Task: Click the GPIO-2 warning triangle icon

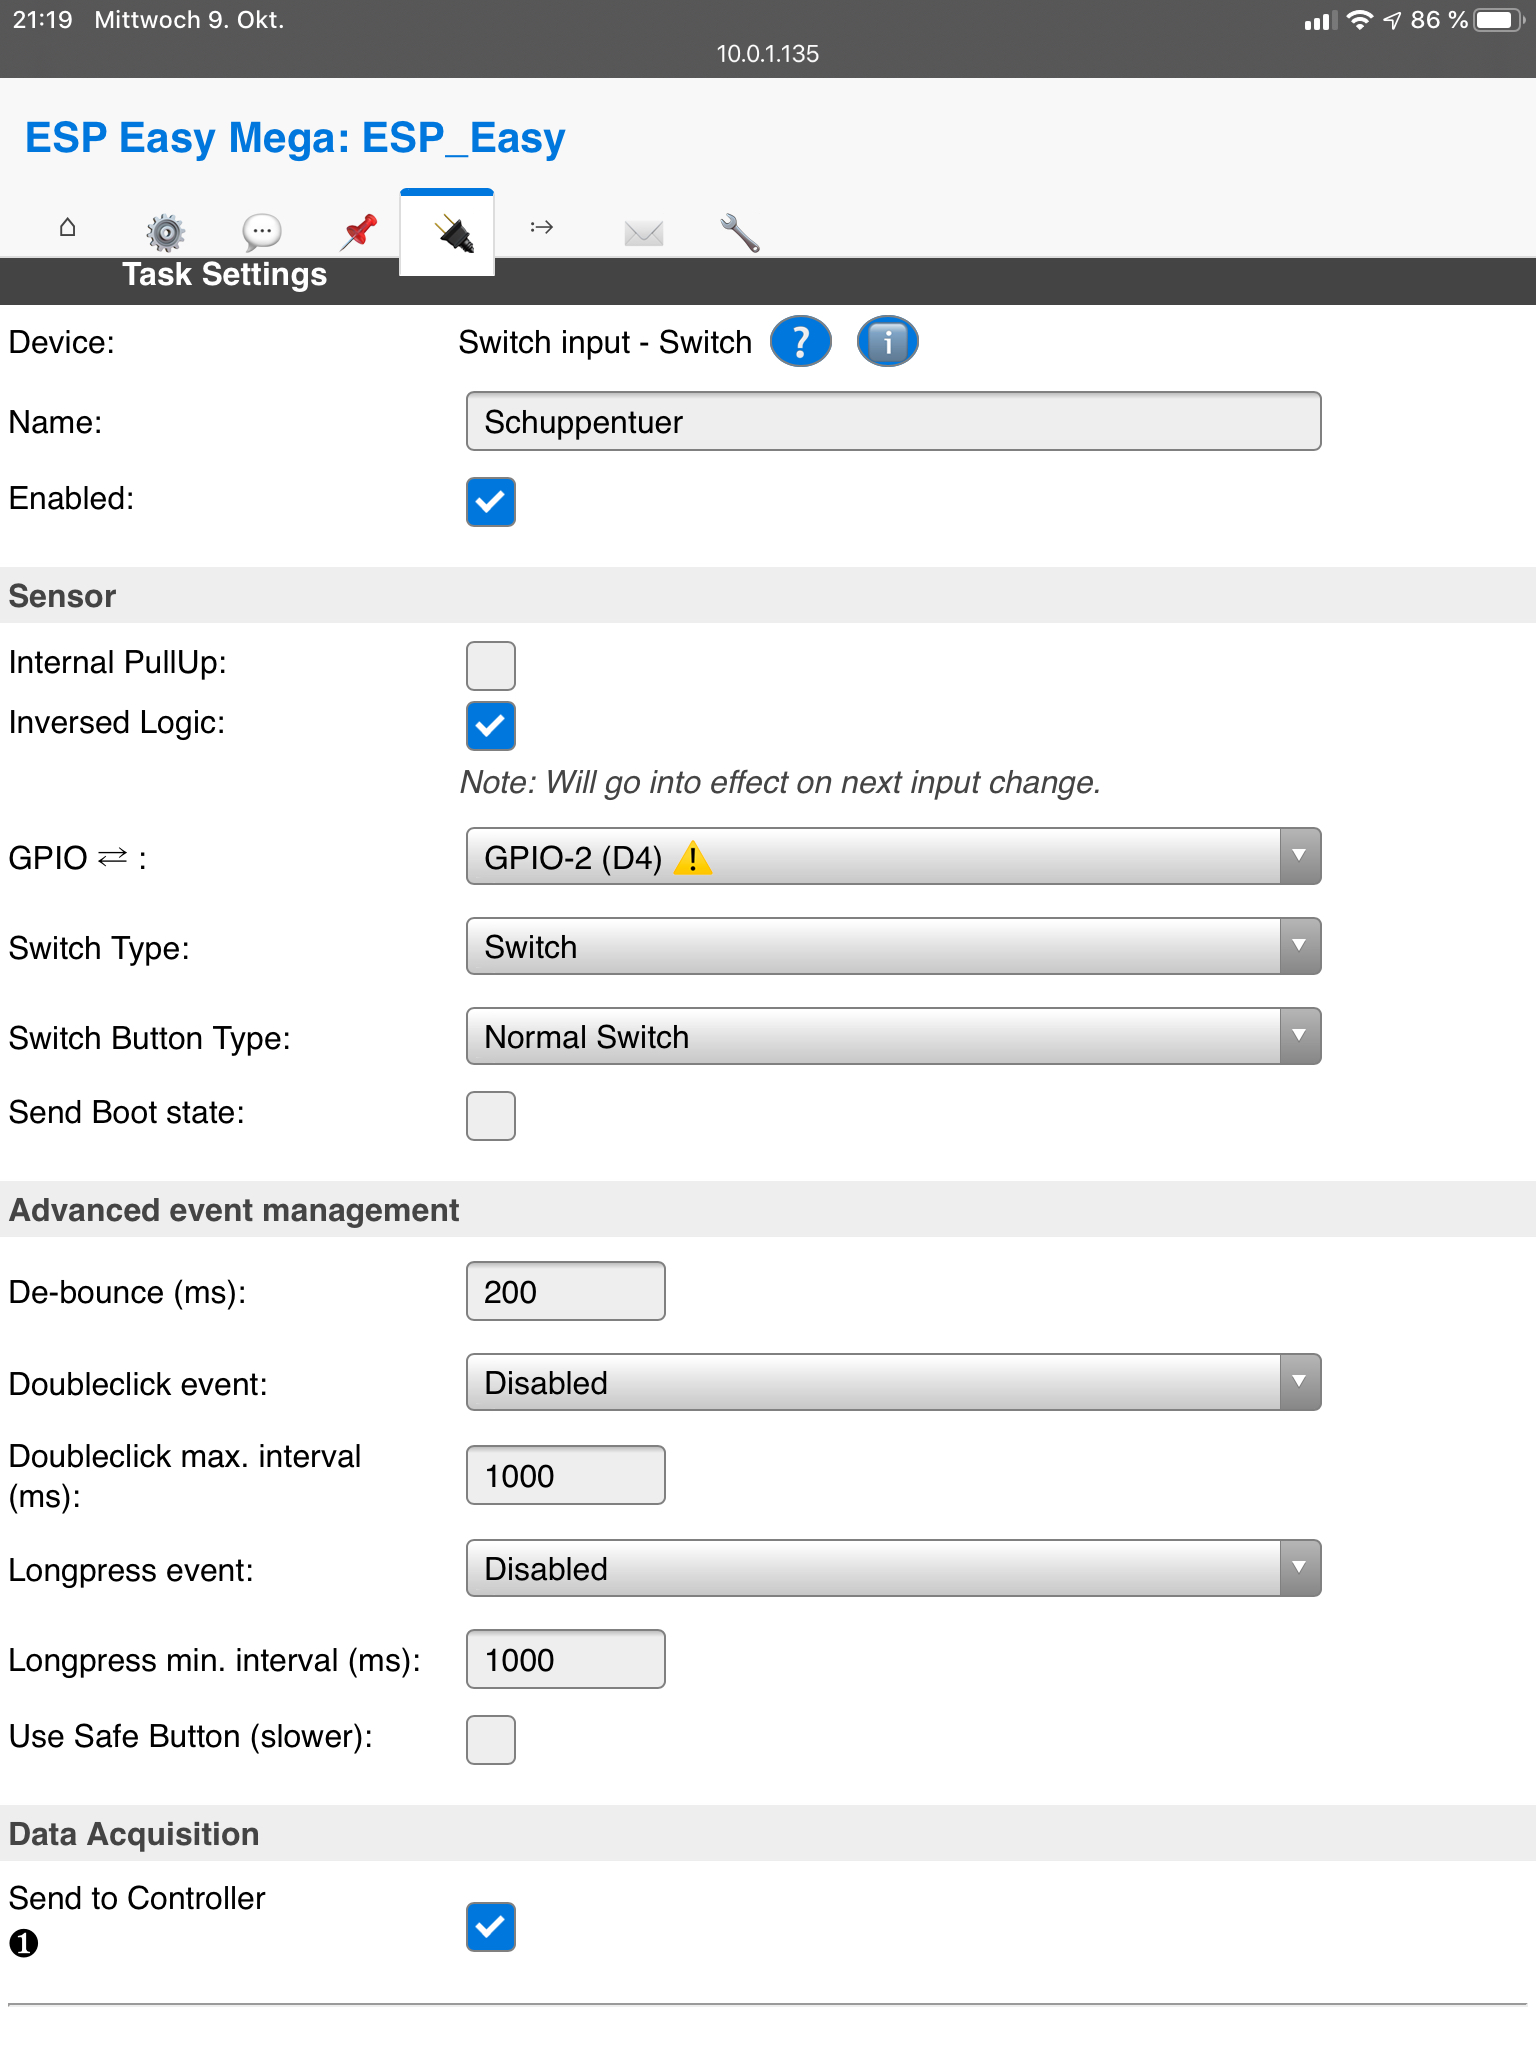Action: (693, 857)
